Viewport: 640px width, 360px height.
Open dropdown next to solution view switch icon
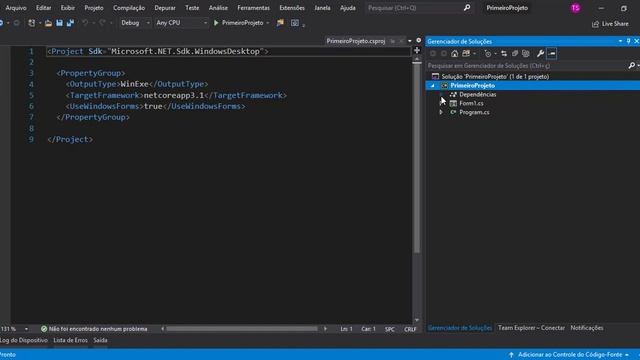[x=474, y=53]
